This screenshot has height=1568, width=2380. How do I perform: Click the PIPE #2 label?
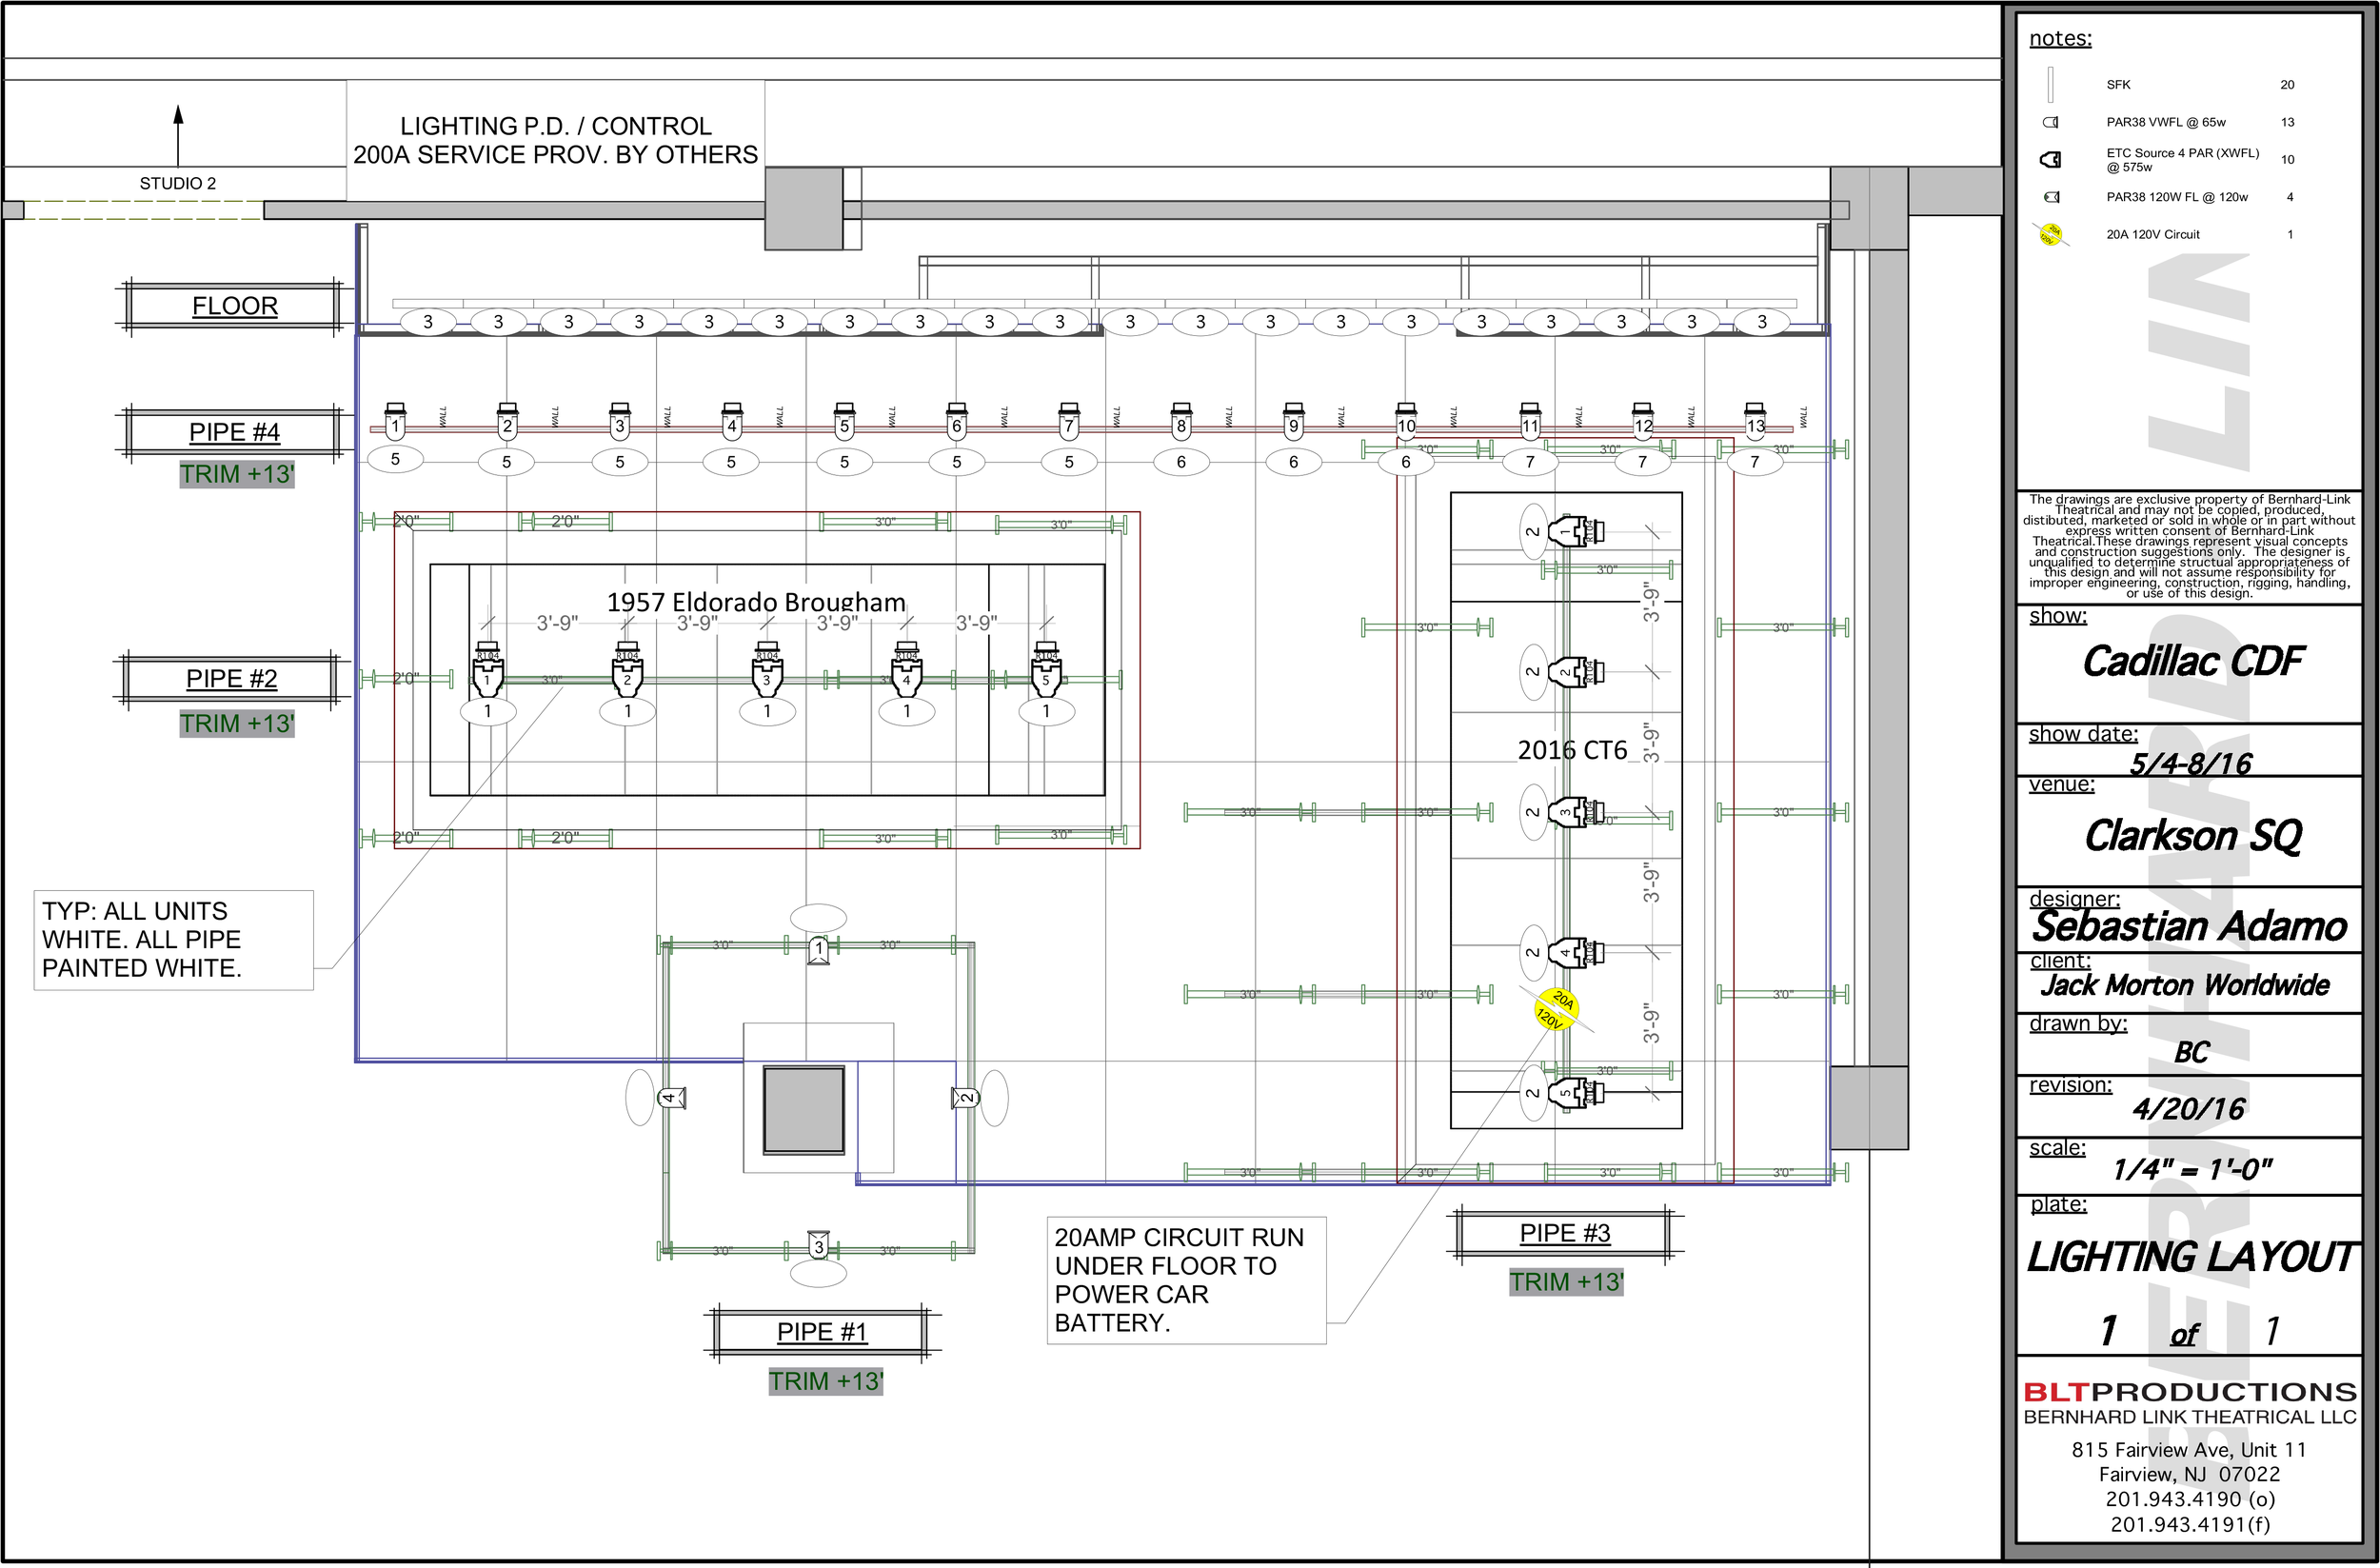pos(232,679)
